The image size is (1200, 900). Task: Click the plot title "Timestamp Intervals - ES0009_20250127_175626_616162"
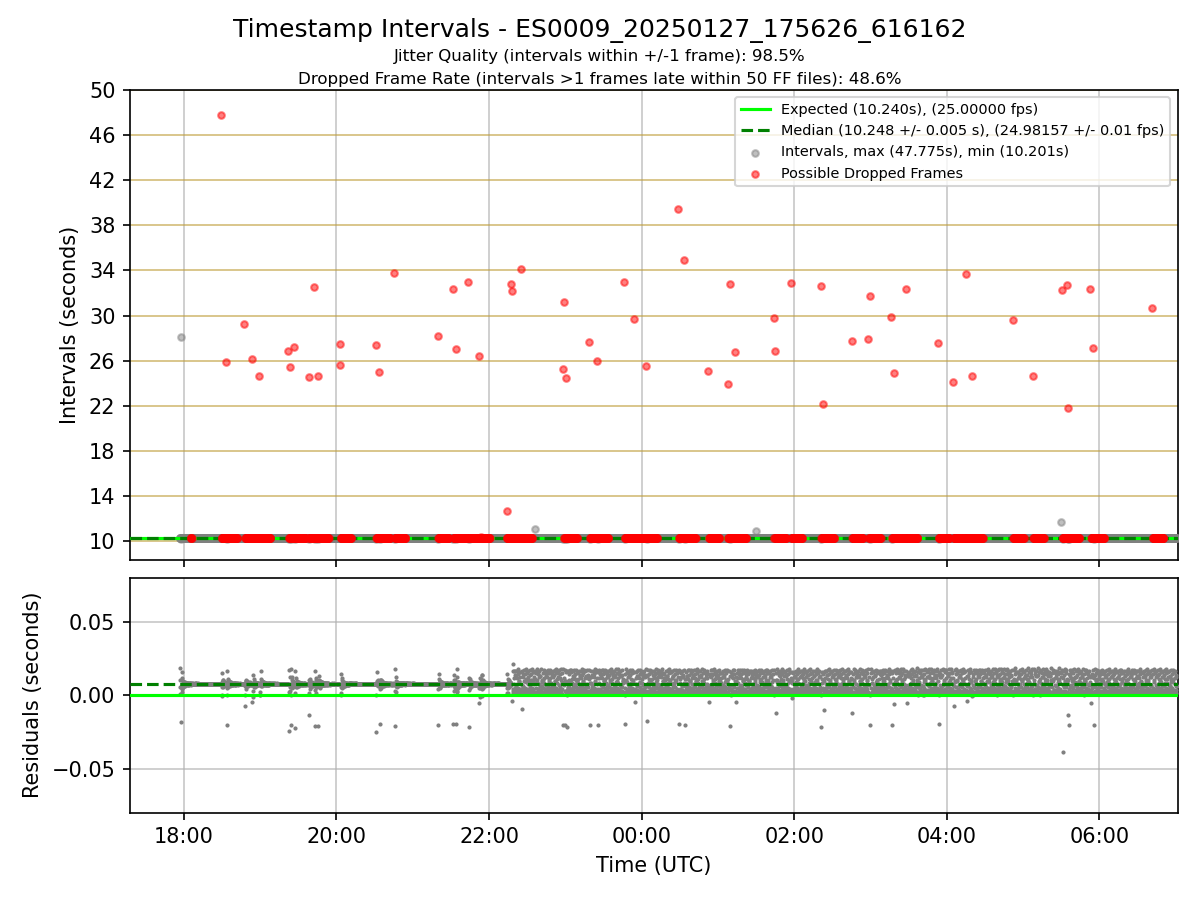click(x=599, y=29)
